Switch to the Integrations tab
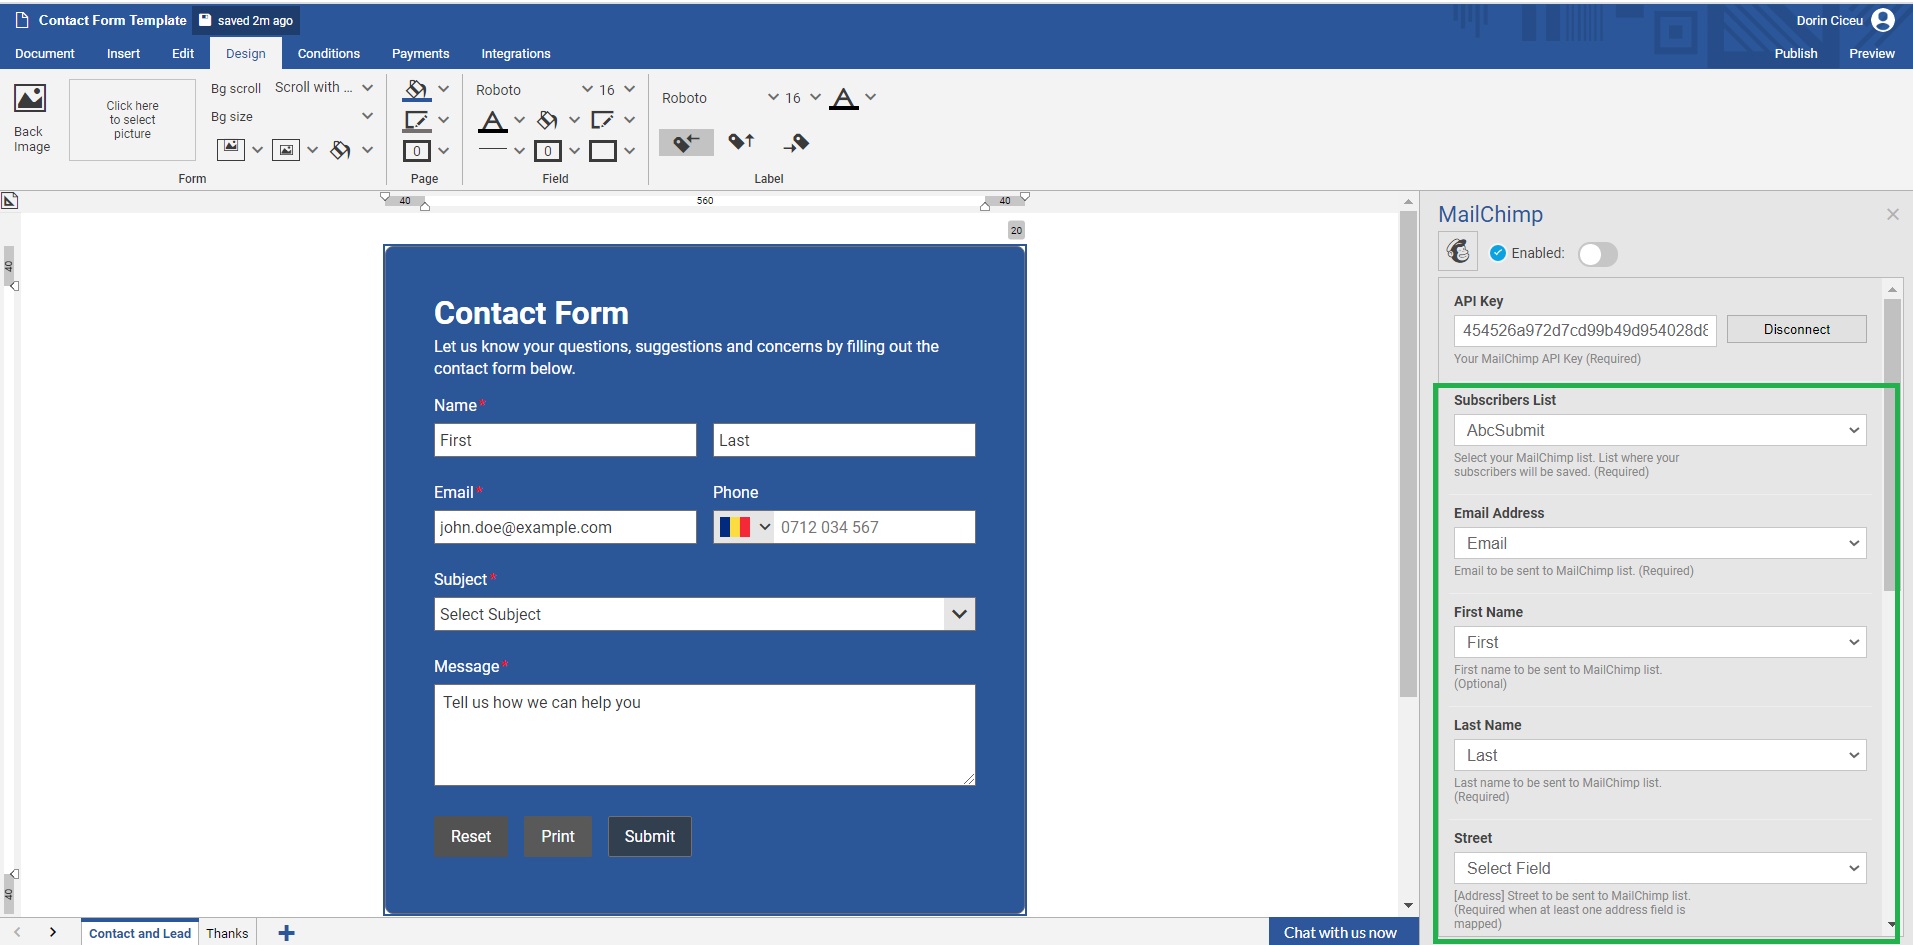Viewport: 1913px width, 945px height. click(x=515, y=54)
